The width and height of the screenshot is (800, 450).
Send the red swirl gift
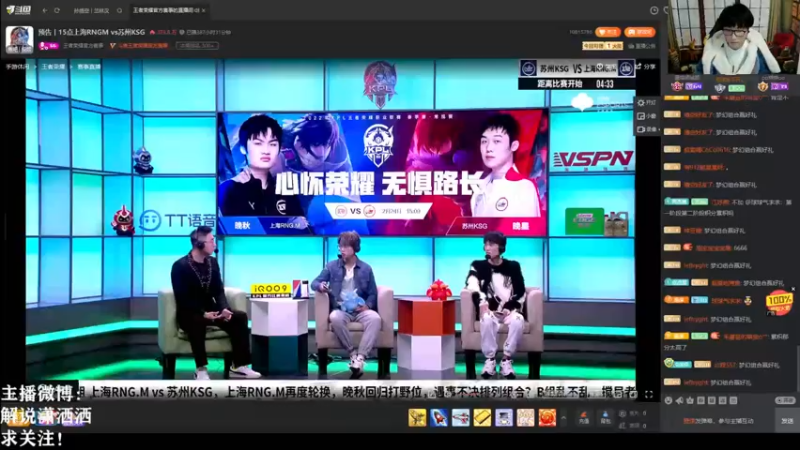point(547,417)
